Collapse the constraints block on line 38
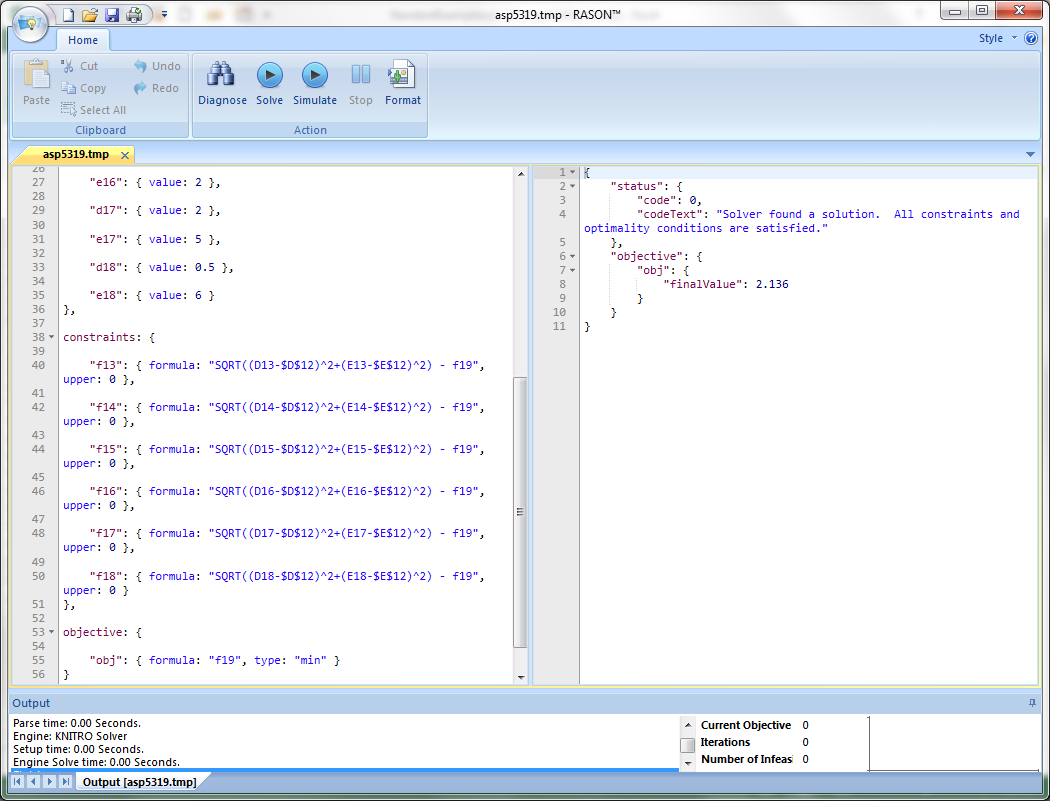The height and width of the screenshot is (801, 1050). (51, 338)
